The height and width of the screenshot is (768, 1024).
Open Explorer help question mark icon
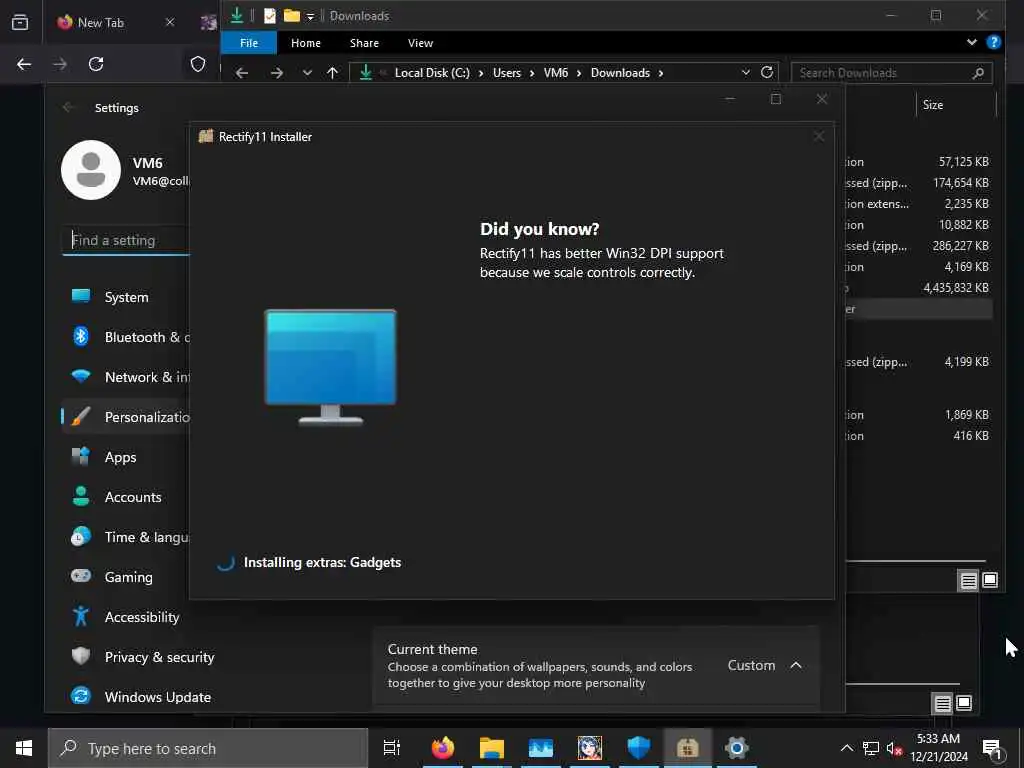(x=993, y=42)
